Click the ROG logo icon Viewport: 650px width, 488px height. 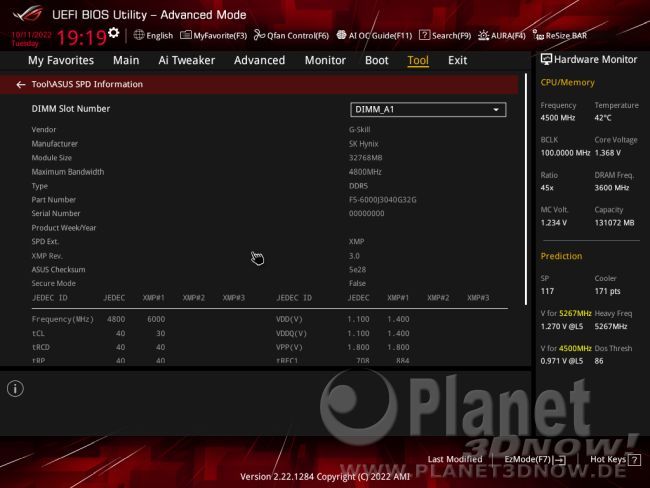27,13
